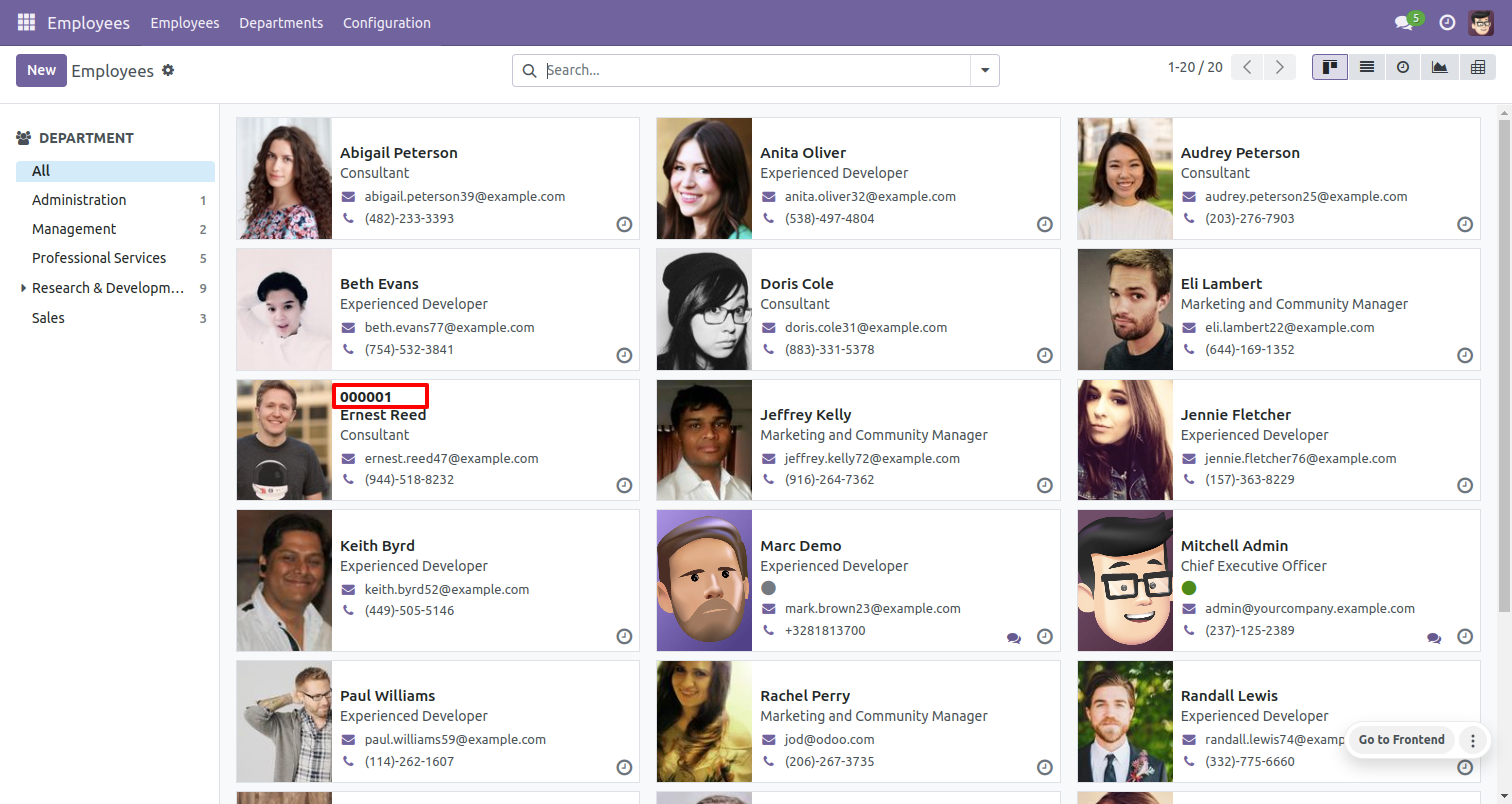Screen dimensions: 1512x804
Task: Click activity clock on Paul Williams card
Action: (624, 767)
